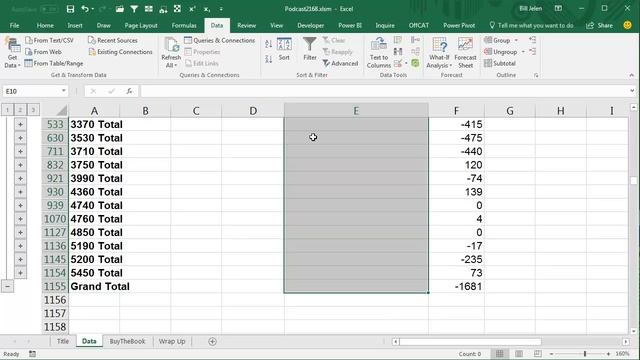Viewport: 640px width, 360px height.
Task: Select the cell with value -1681
Action: coord(456,286)
